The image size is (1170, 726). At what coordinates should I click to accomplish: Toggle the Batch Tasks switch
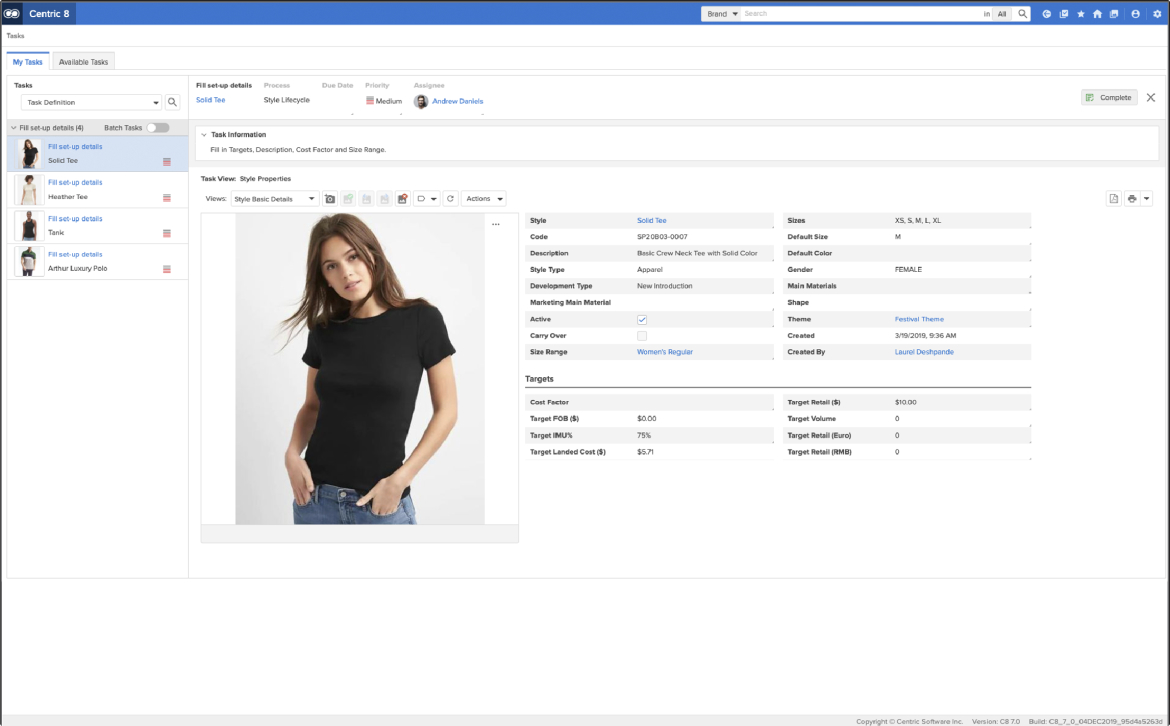coord(158,127)
